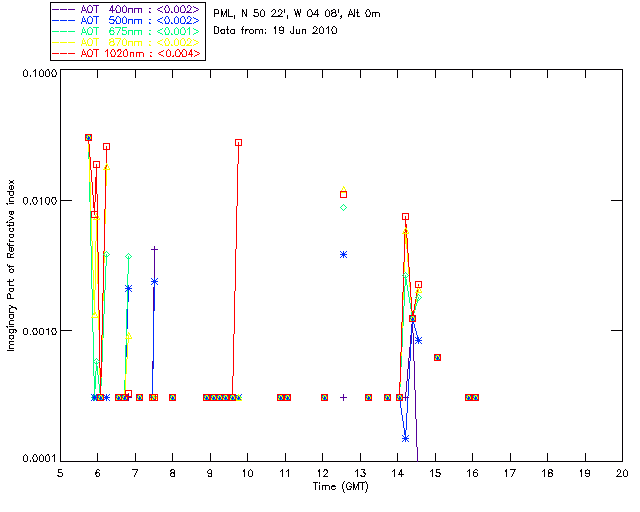Image resolution: width=640 pixels, height=512 pixels.
Task: Click the lowest blue asterisk near time 14.2
Action: [x=405, y=439]
